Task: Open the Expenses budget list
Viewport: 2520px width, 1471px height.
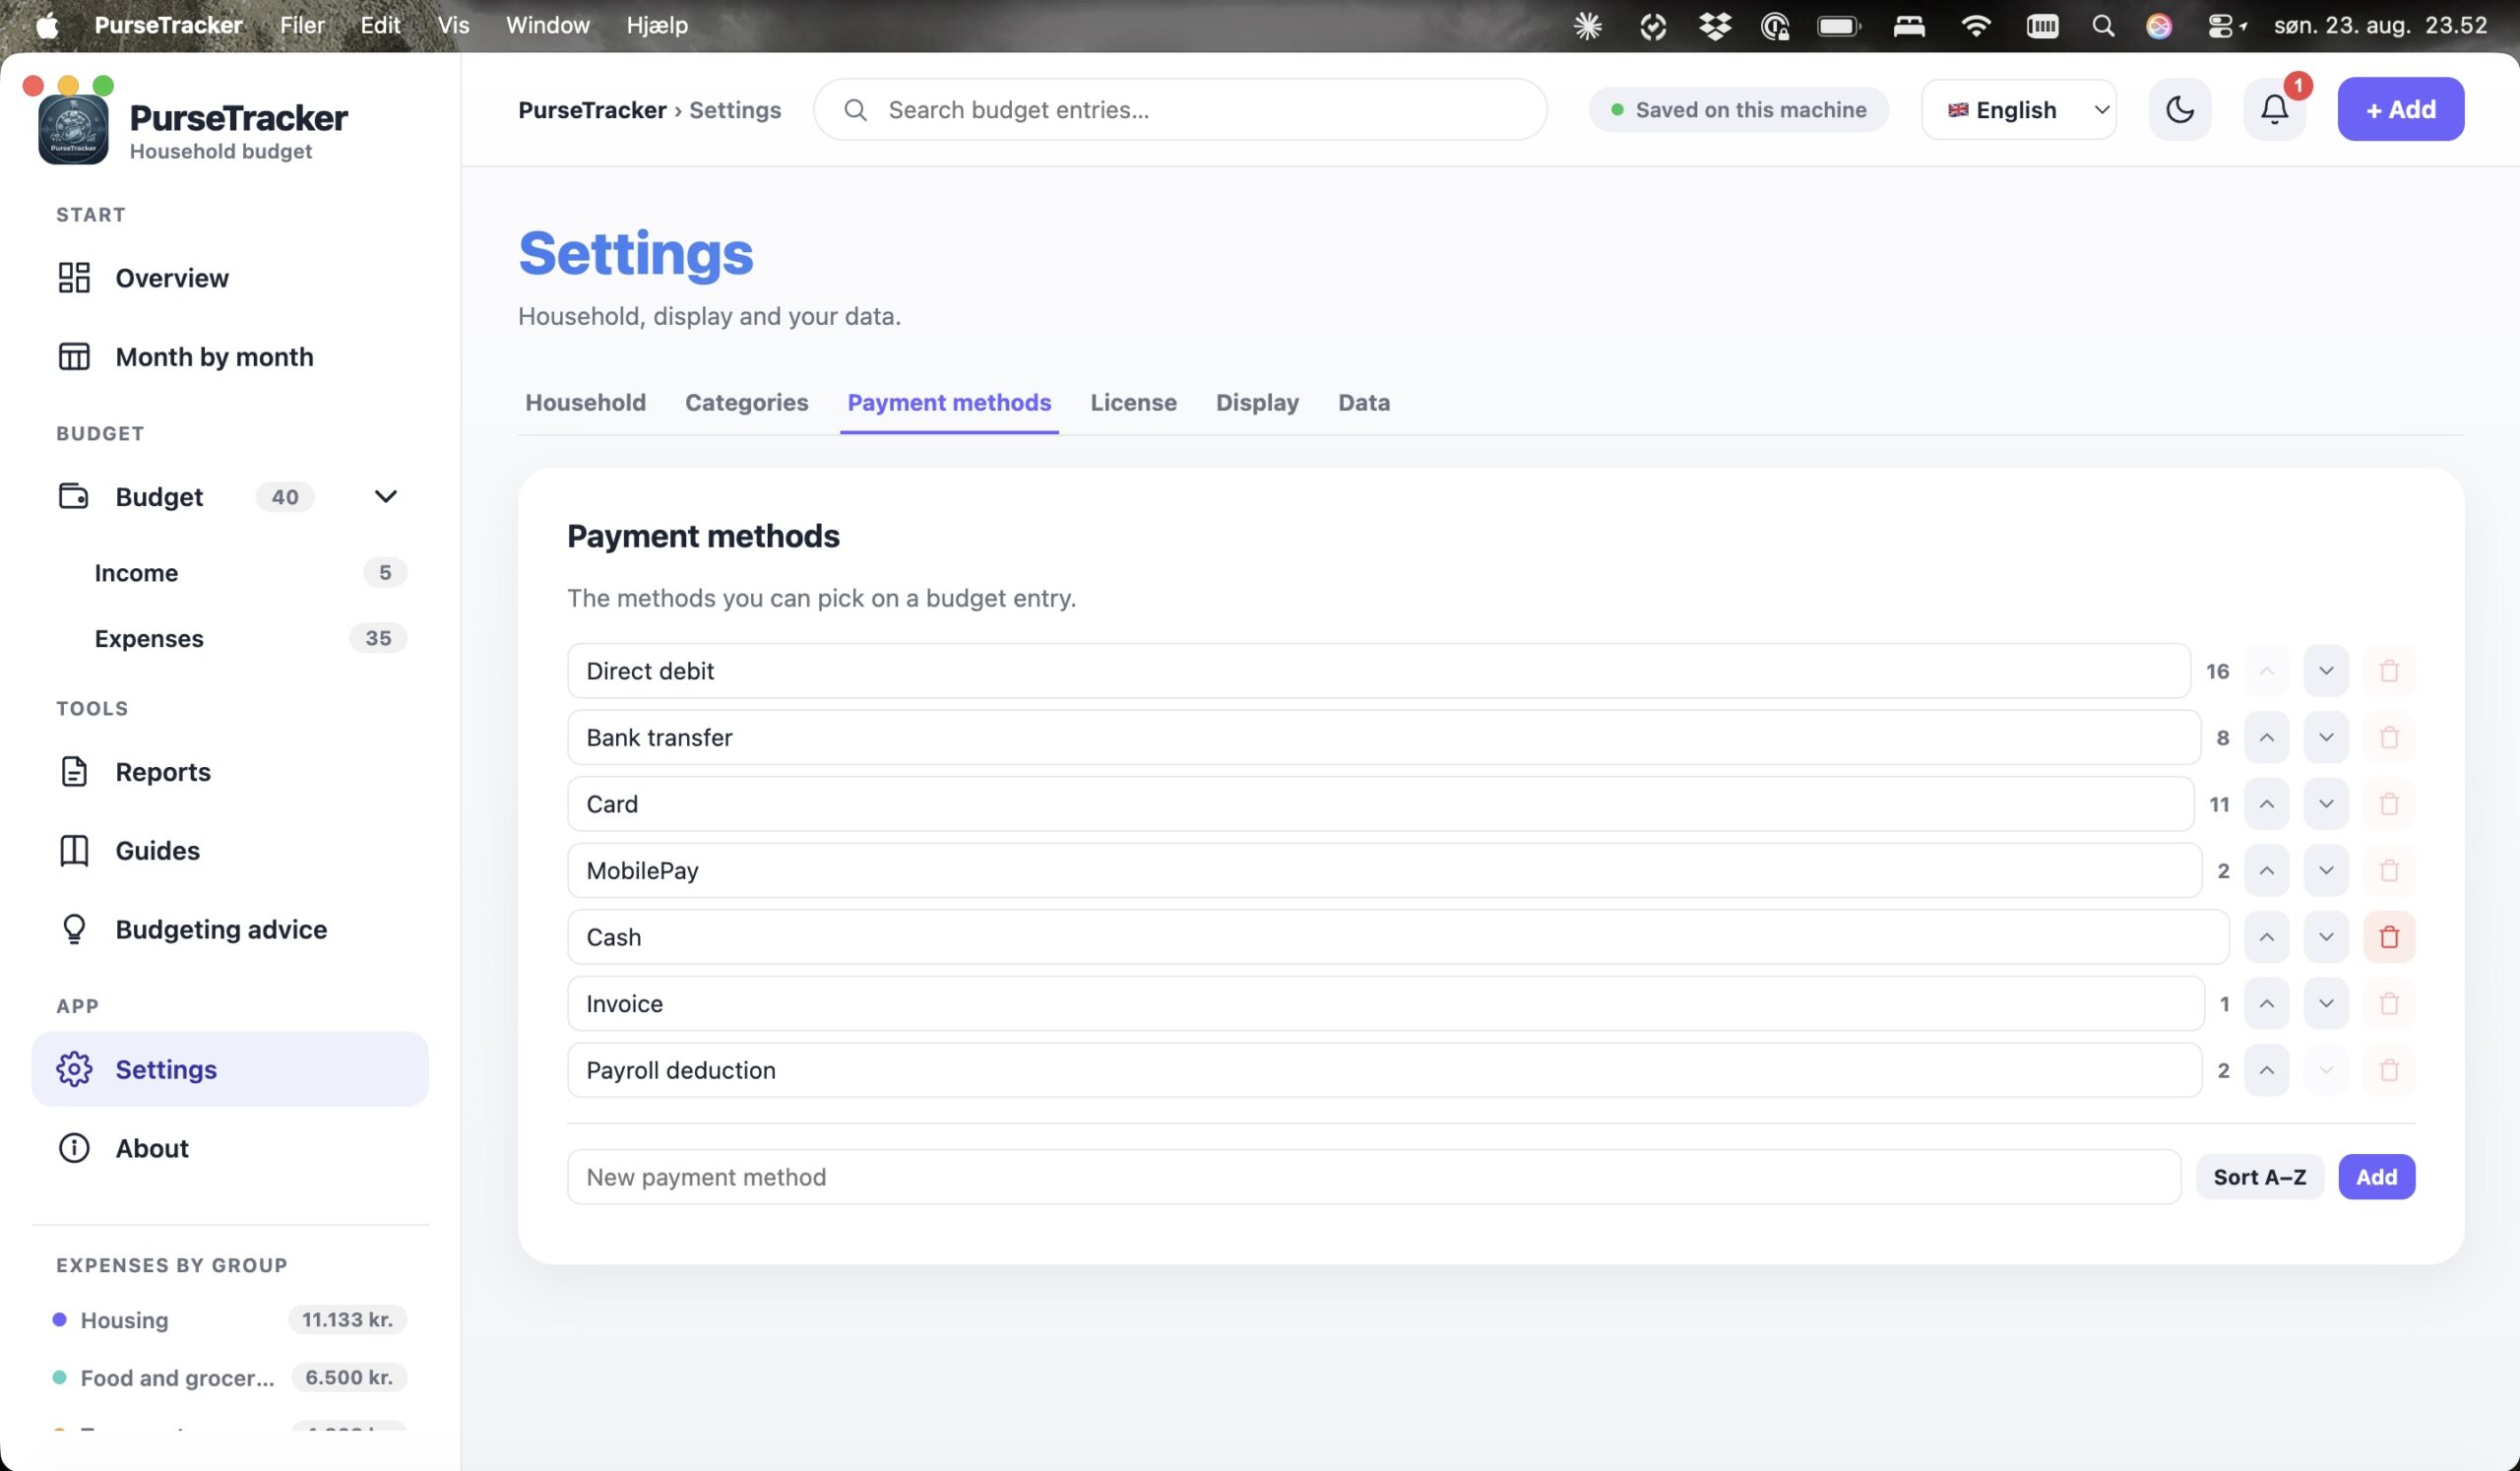Action: [x=250, y=638]
